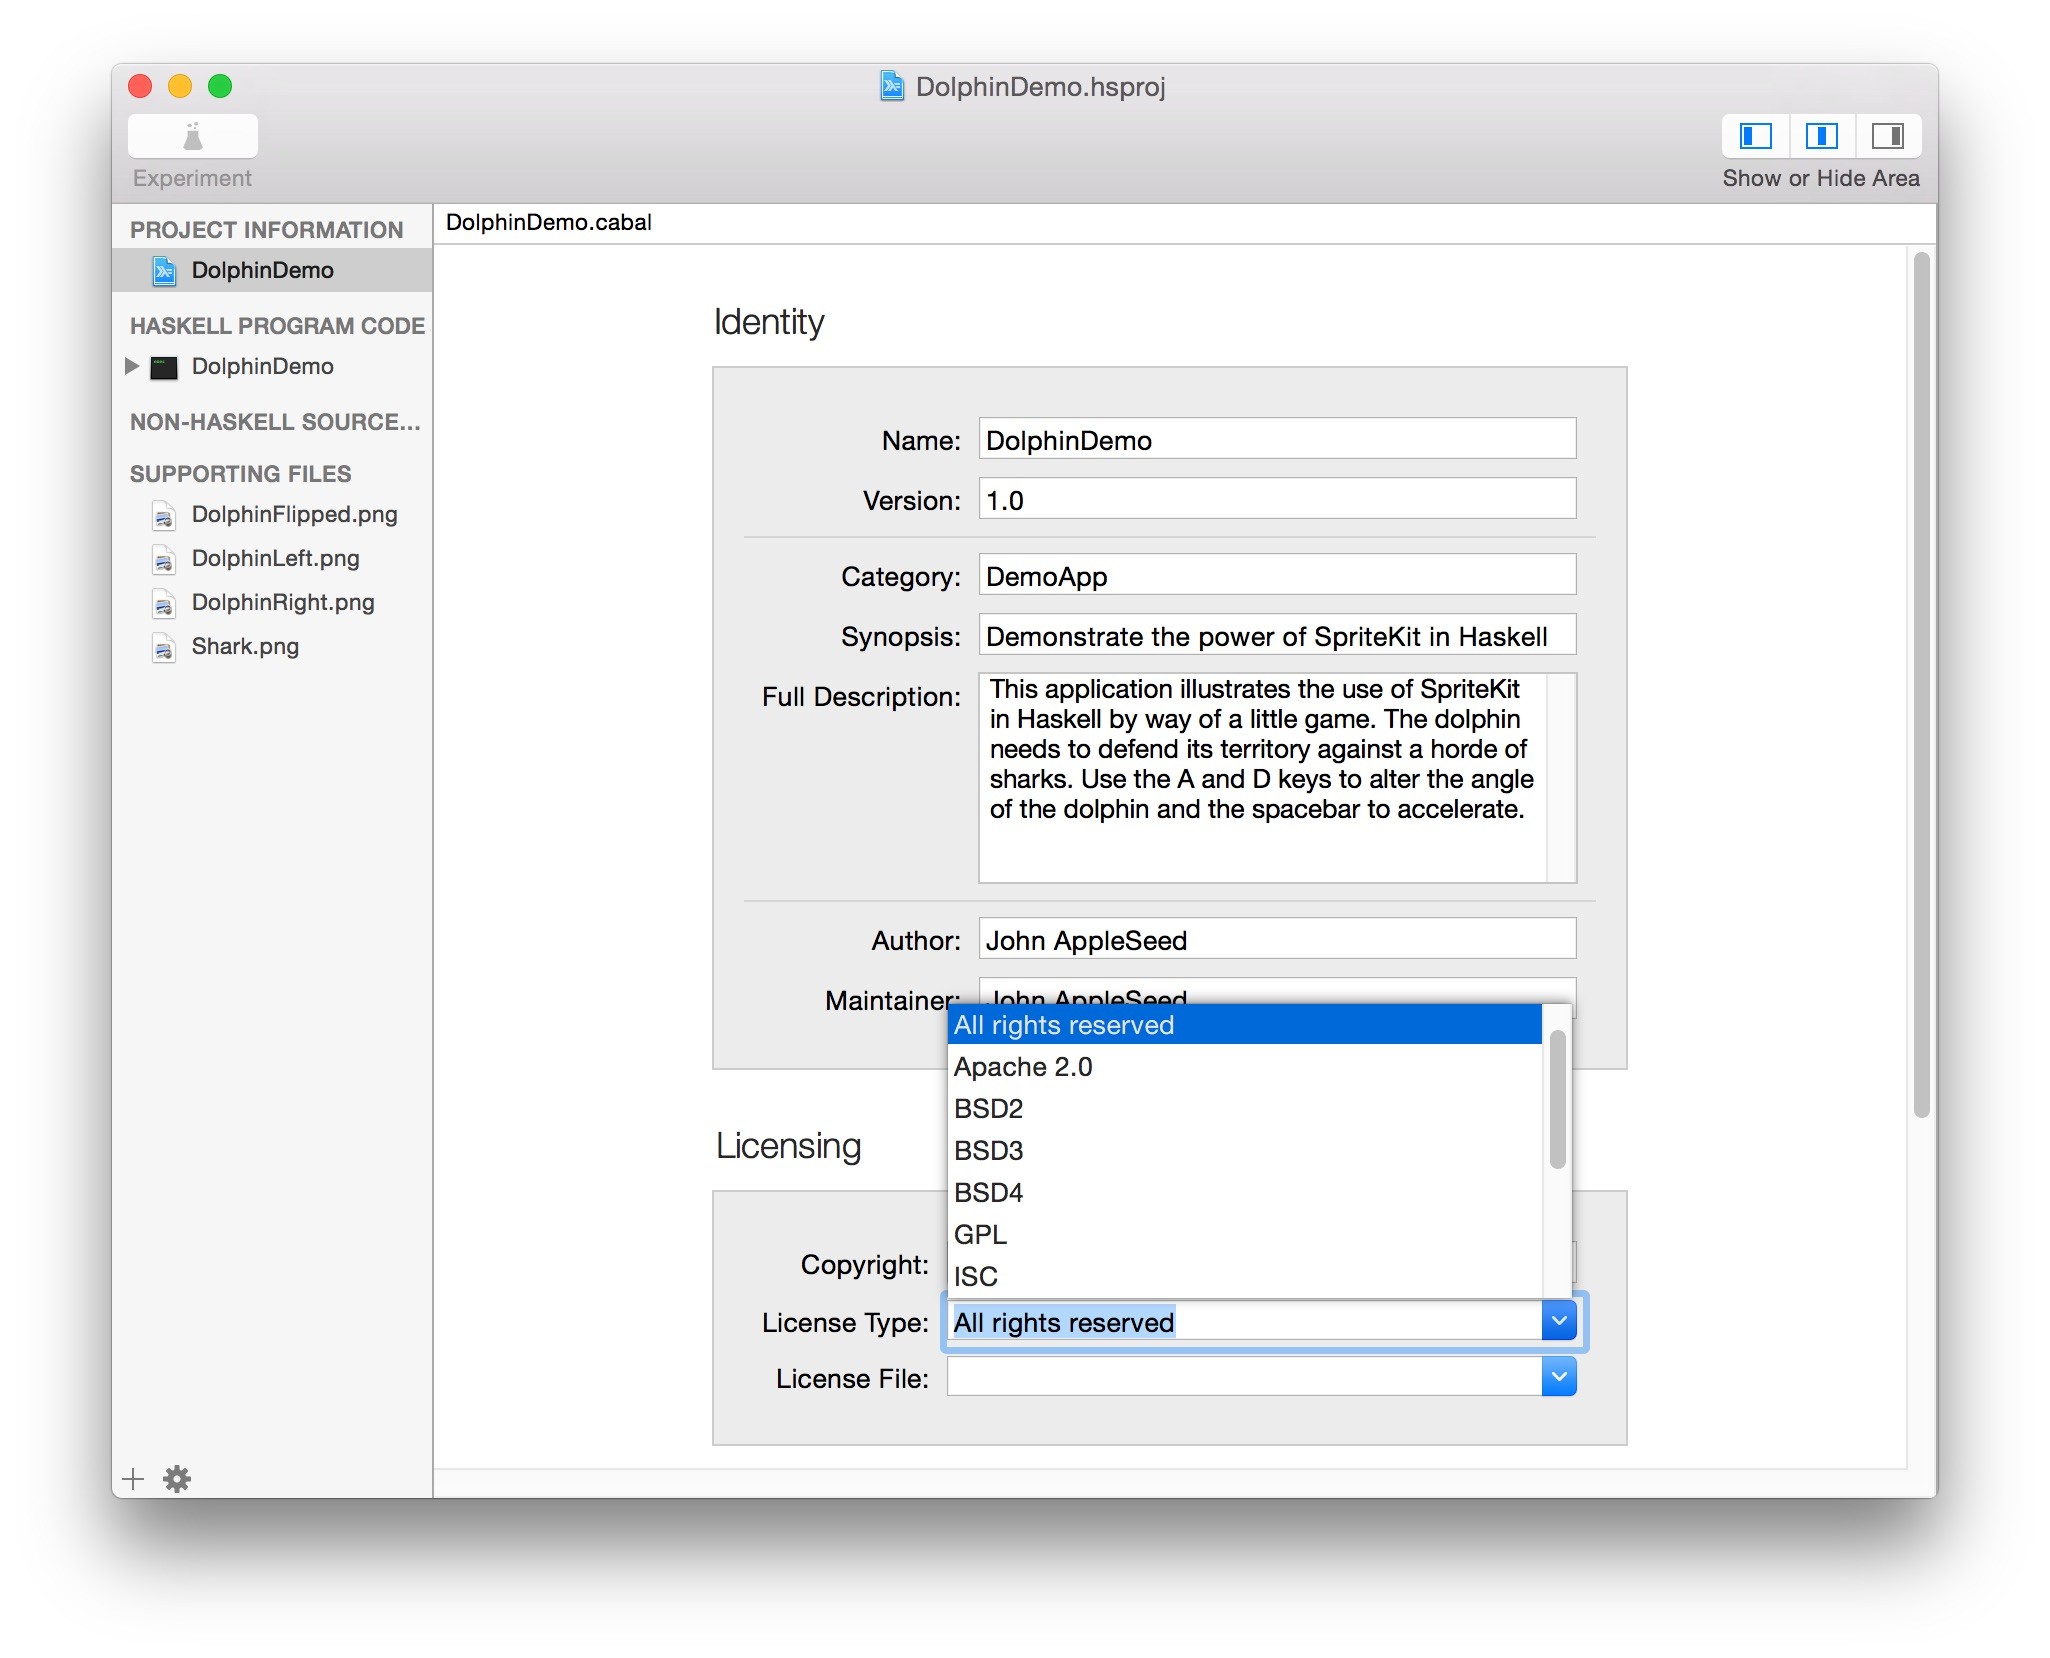The image size is (2050, 1658).
Task: Choose BSD3 from license list
Action: click(988, 1151)
